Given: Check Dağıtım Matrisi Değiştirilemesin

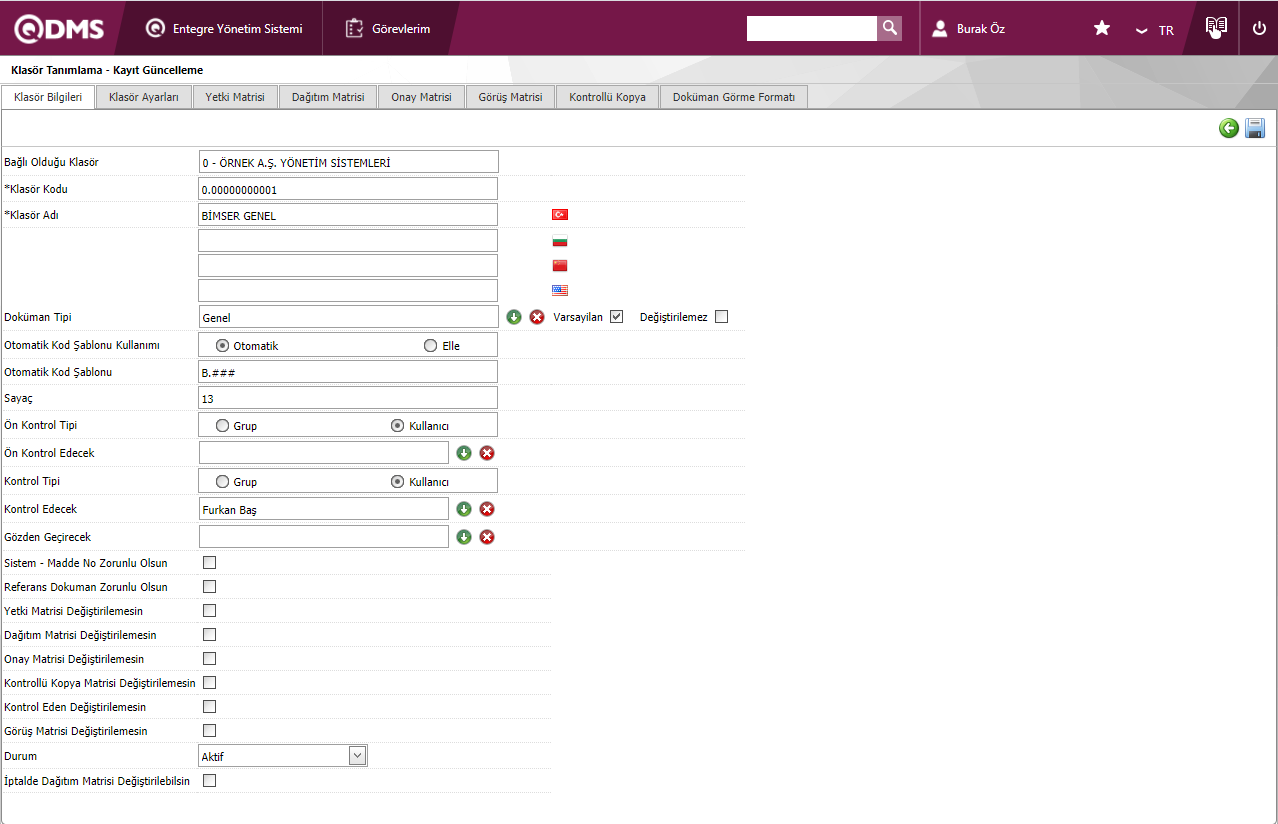Looking at the screenshot, I should tap(210, 634).
